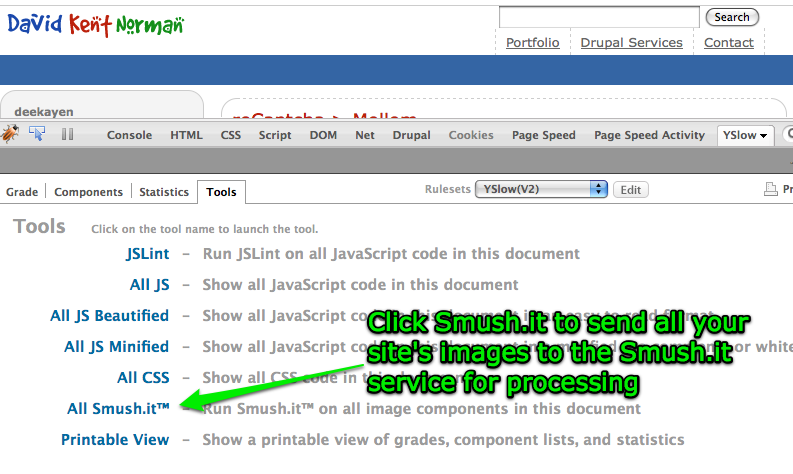Launch the All JS tool
Viewport: 793px width, 474px height.
point(150,285)
